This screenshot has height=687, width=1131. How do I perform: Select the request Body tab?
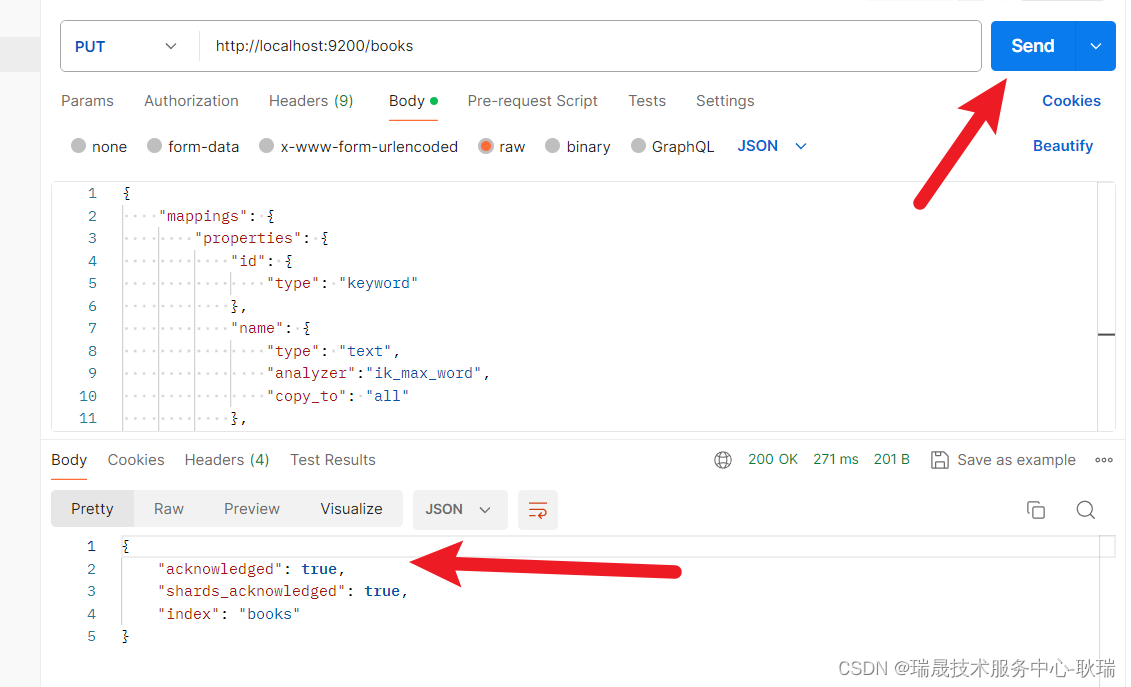pos(413,101)
